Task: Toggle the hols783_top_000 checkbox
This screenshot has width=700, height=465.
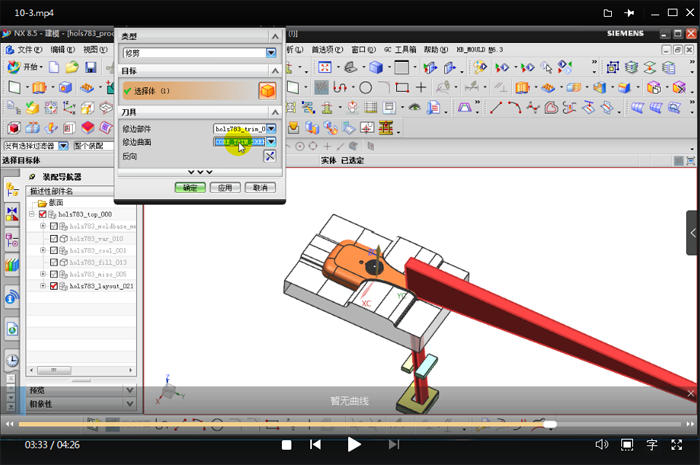Action: pos(42,214)
